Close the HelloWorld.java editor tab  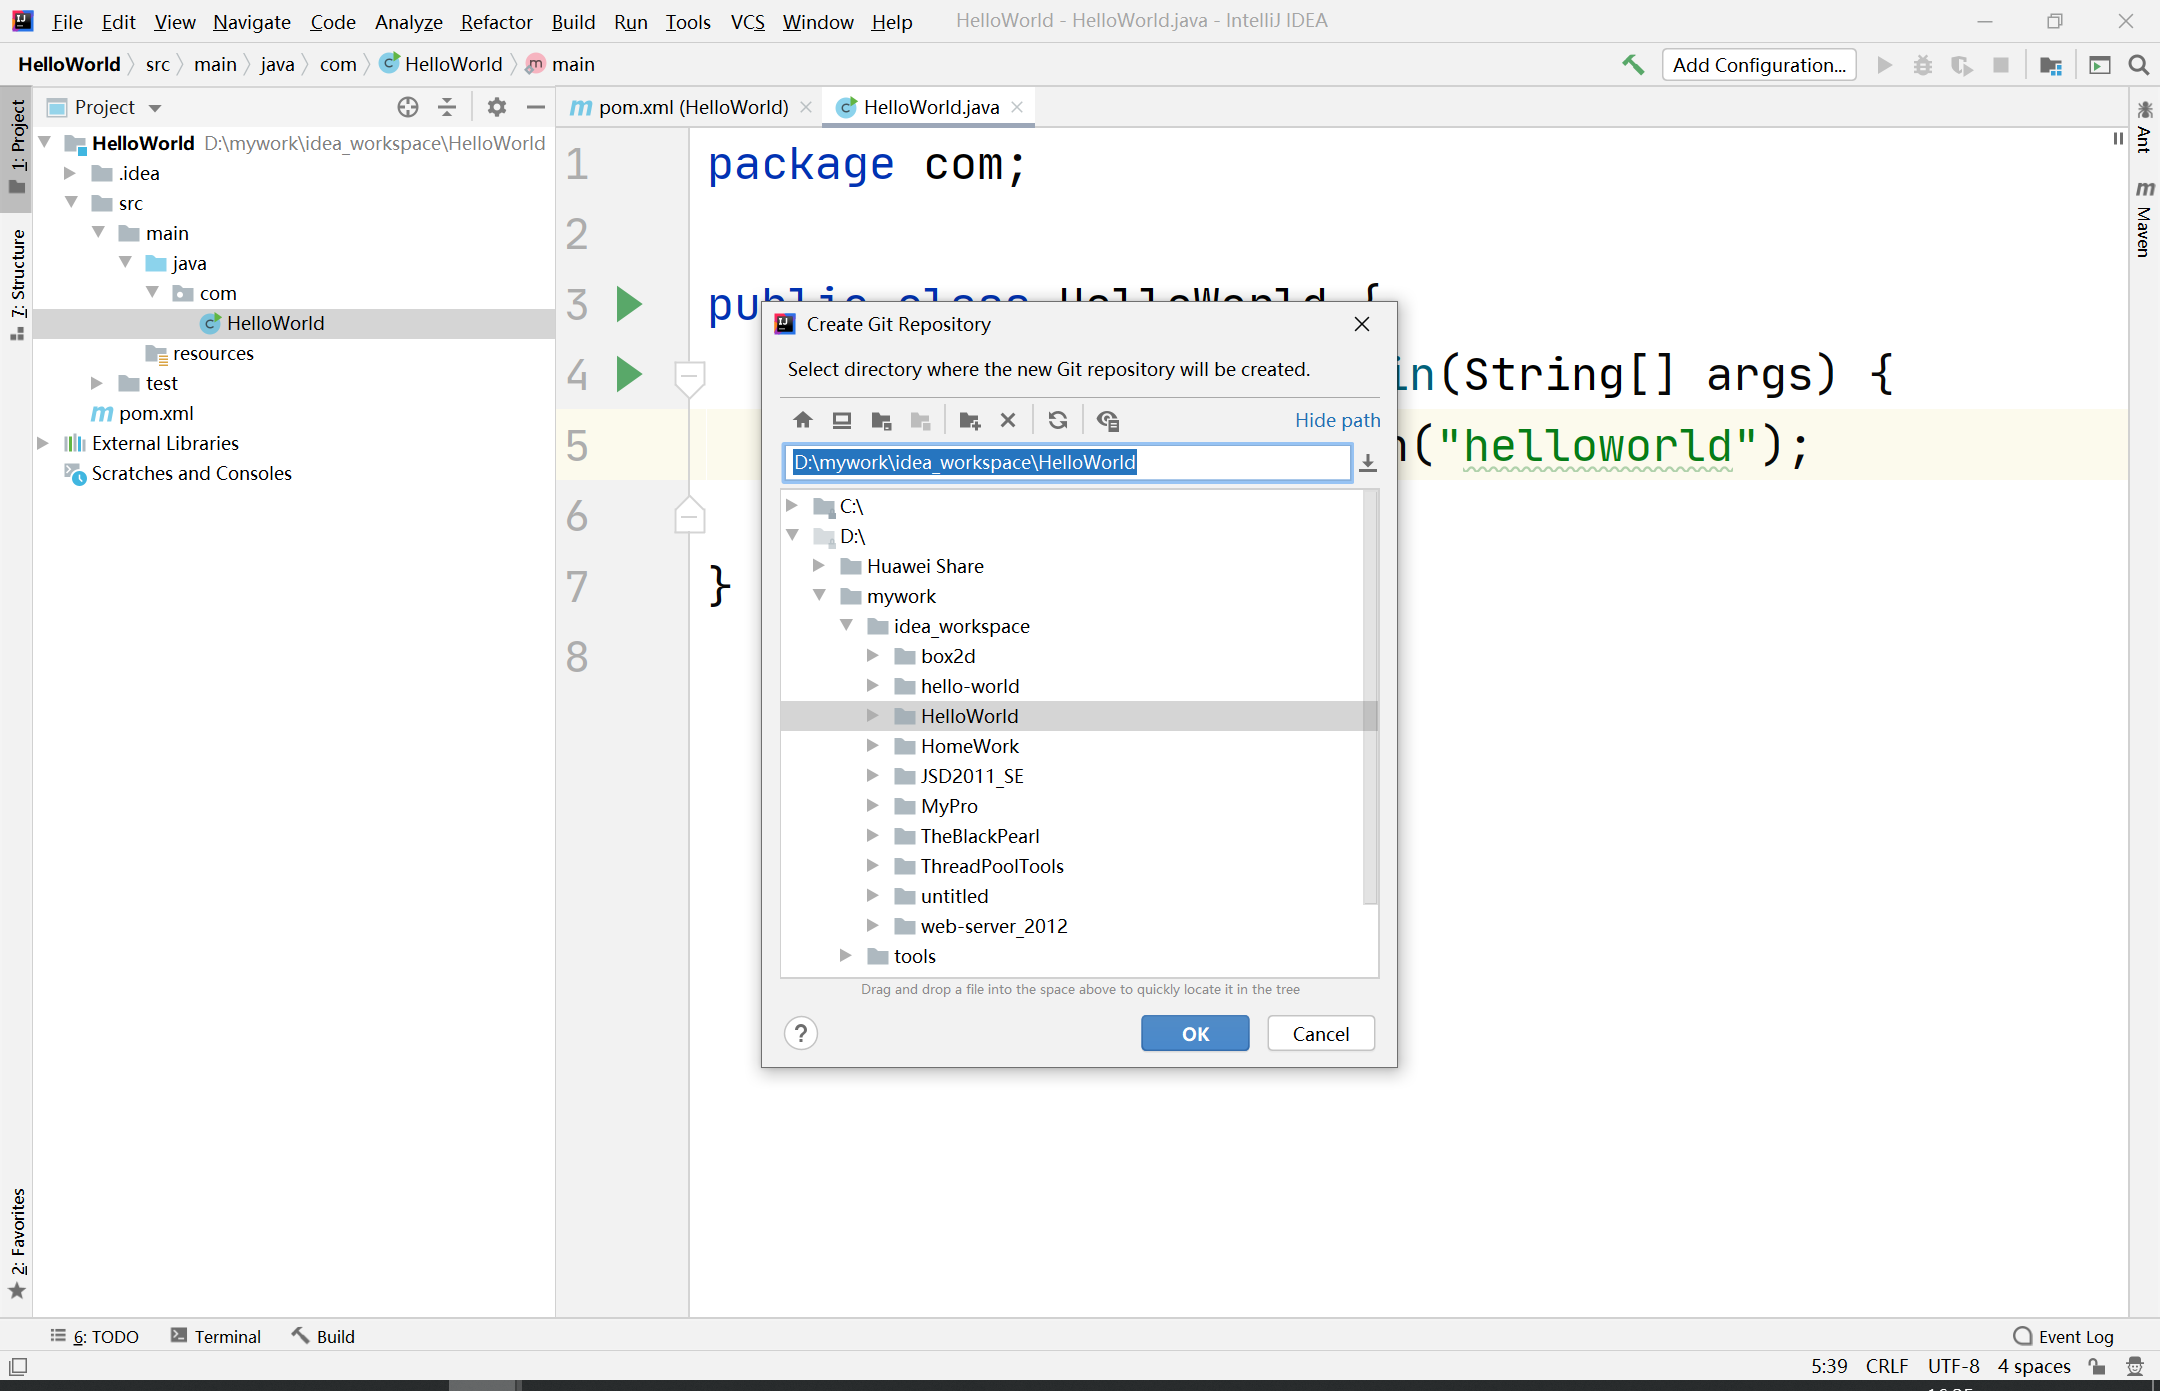pyautogui.click(x=1017, y=107)
